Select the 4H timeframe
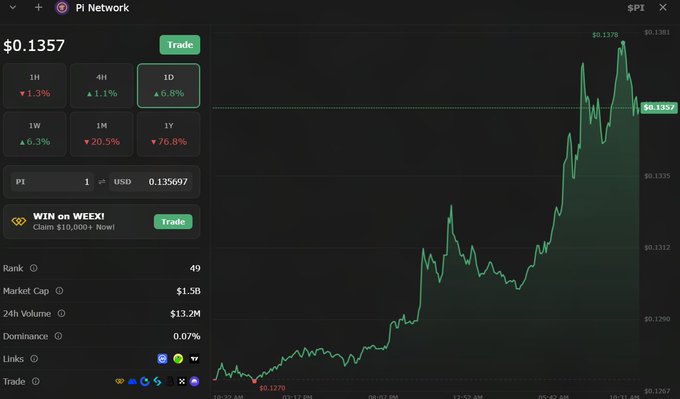 point(101,85)
